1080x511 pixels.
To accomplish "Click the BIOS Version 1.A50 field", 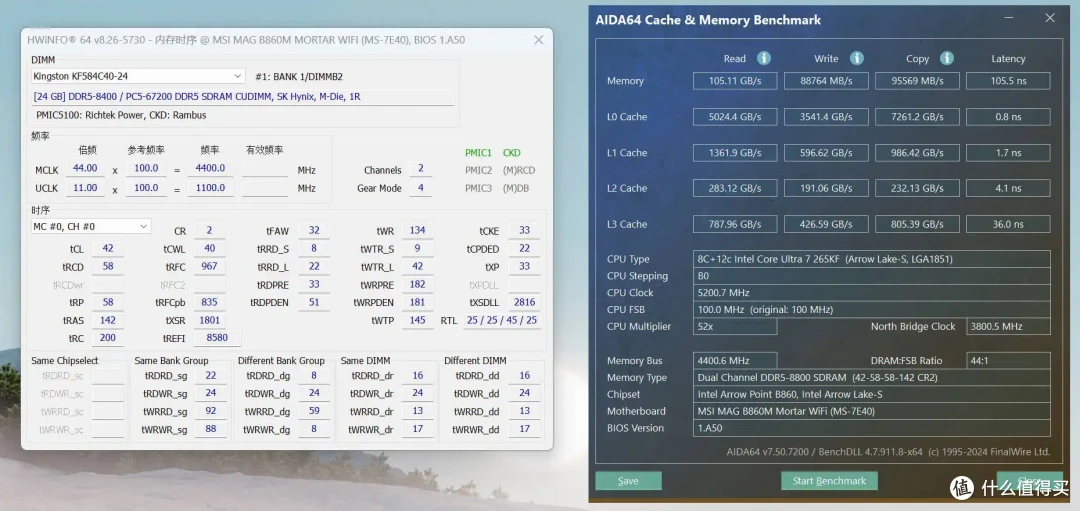I will [x=871, y=428].
